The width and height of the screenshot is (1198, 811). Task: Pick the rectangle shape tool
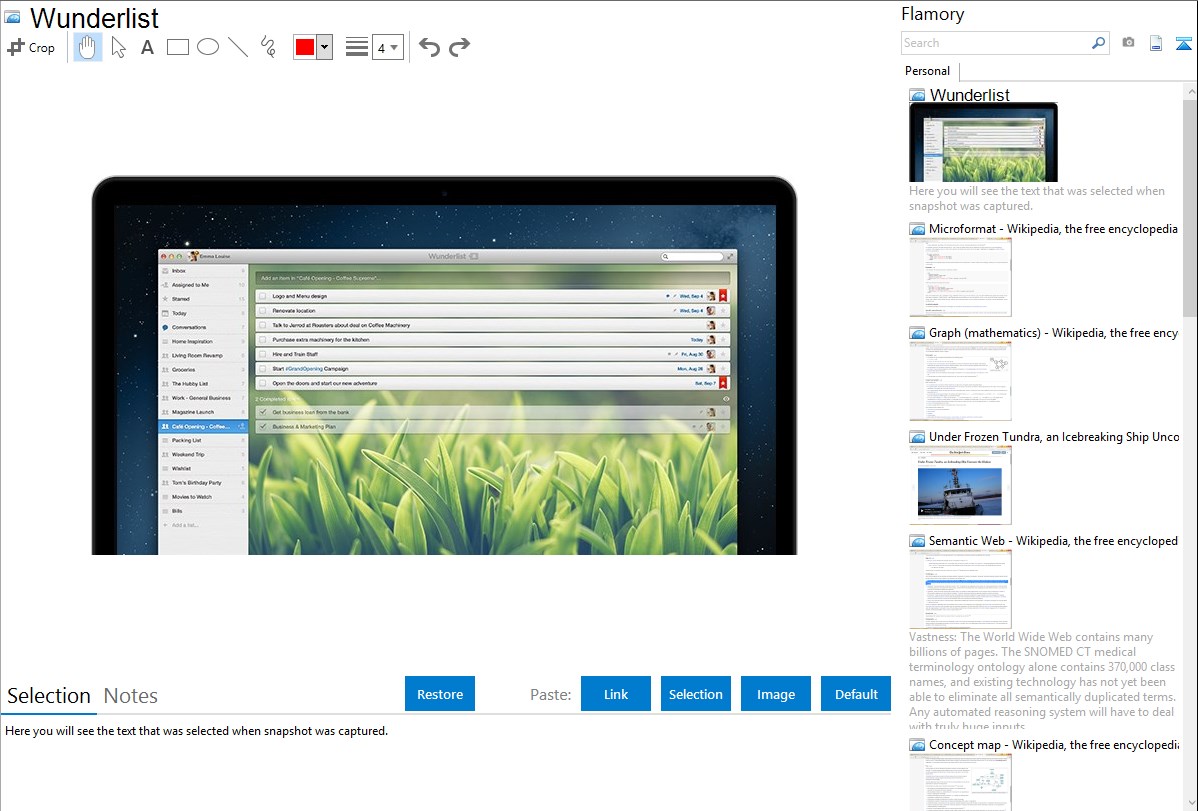tap(177, 47)
